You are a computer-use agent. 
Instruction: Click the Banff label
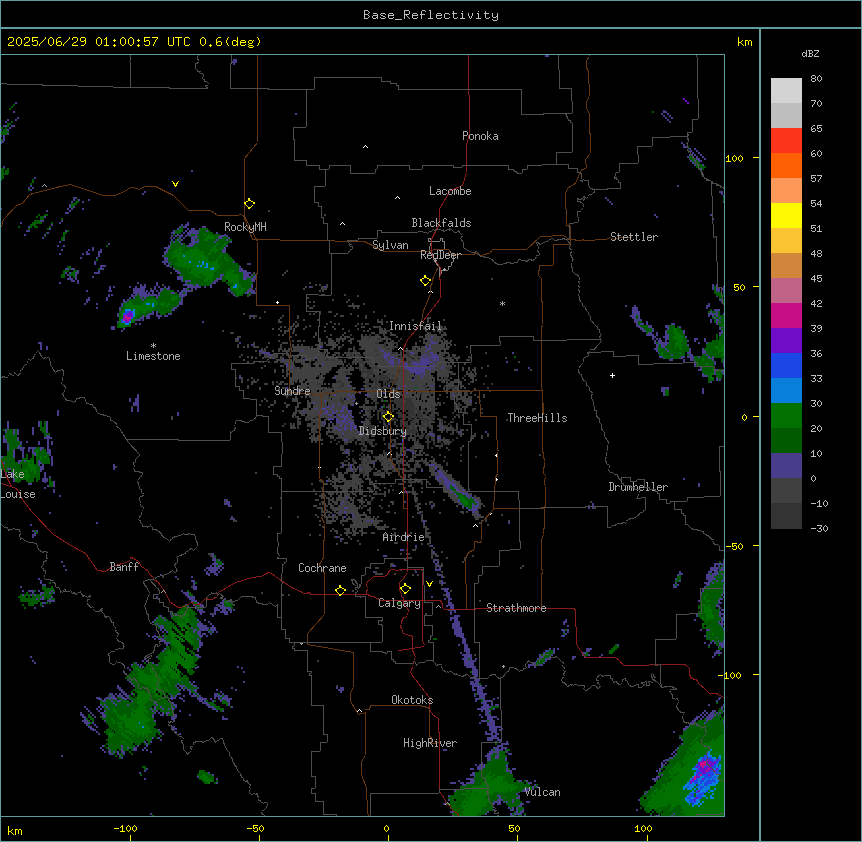click(x=124, y=567)
